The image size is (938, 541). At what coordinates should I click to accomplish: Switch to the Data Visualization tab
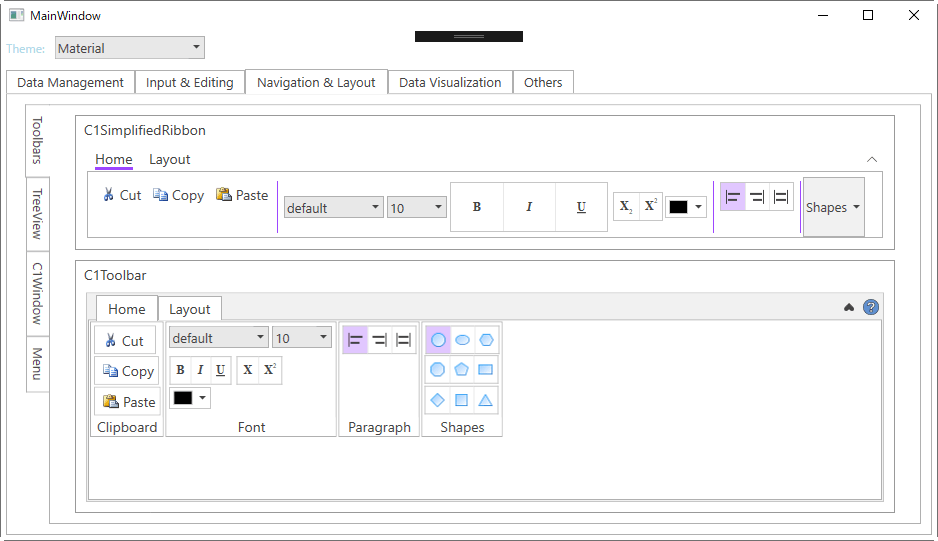tap(450, 83)
